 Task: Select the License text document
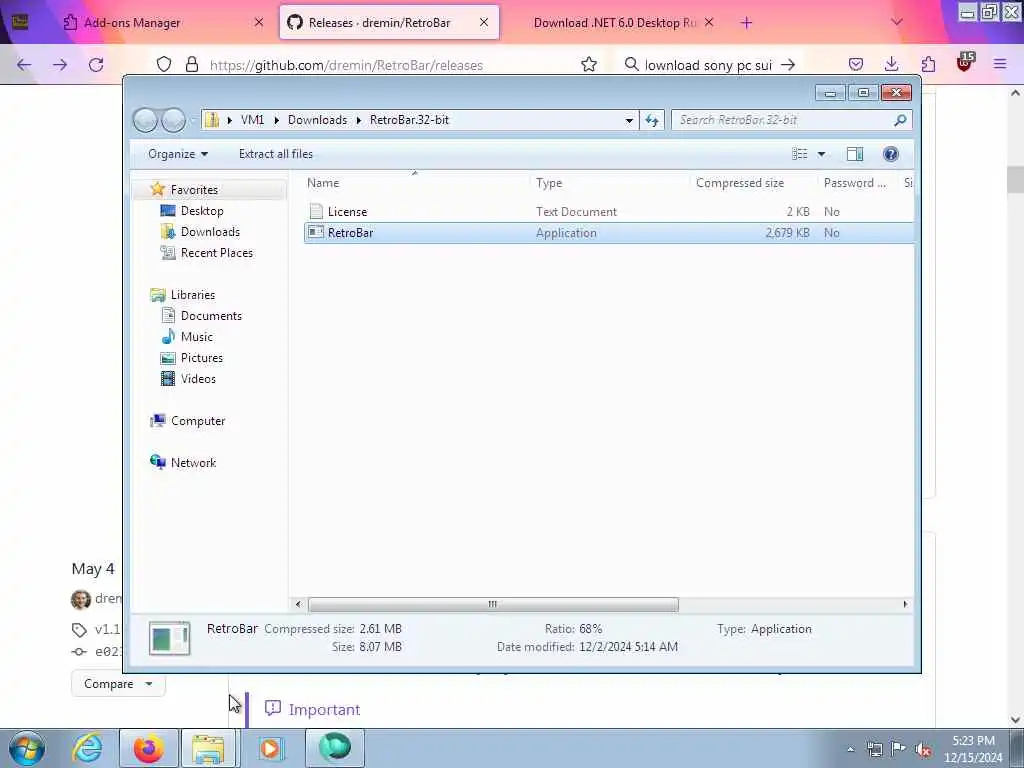[x=609, y=212]
